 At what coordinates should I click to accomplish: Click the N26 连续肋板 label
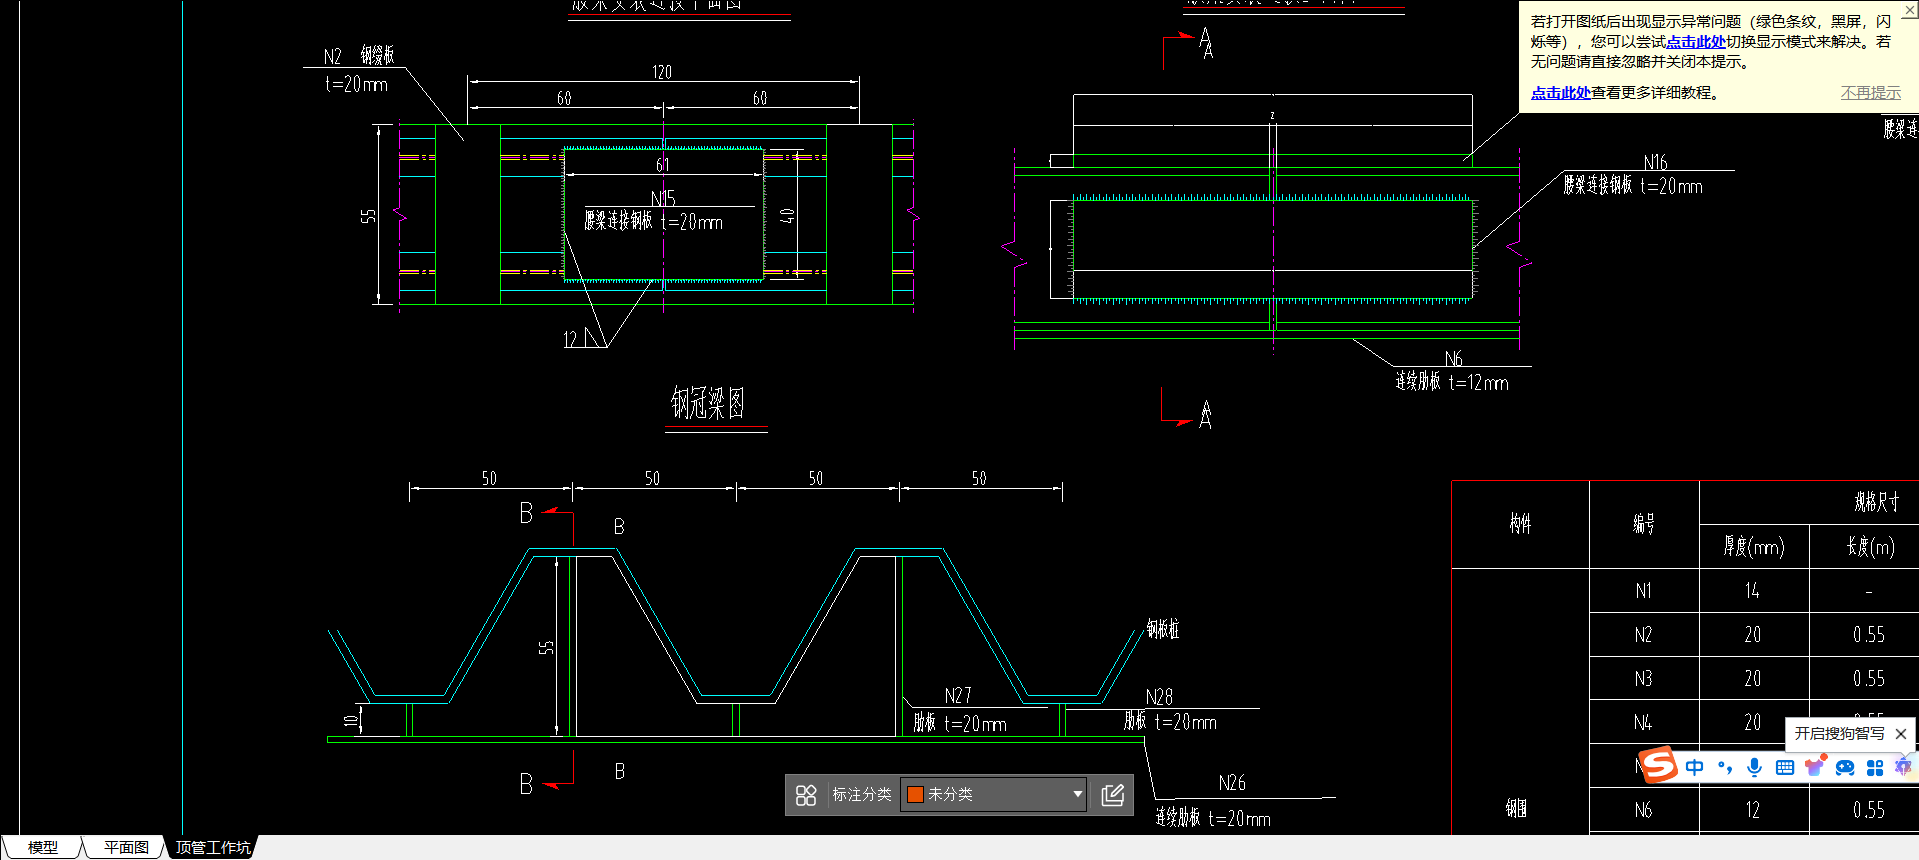(1213, 818)
